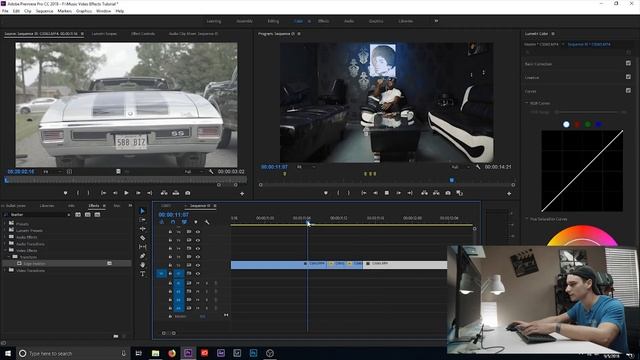Export frame from Source monitor

click(187, 193)
